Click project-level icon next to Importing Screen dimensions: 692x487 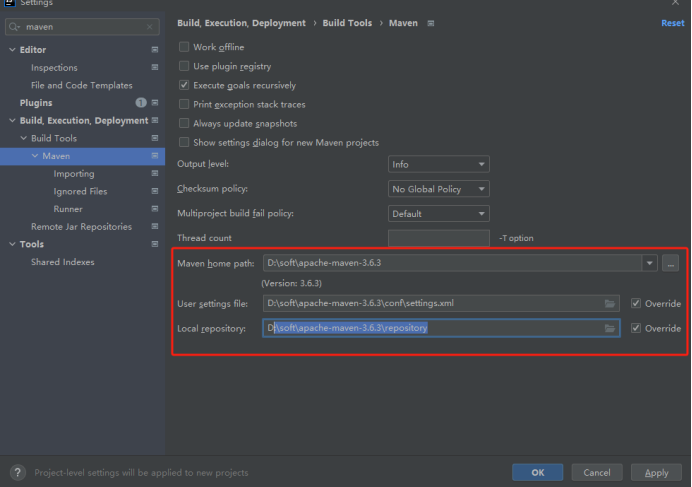pos(155,173)
